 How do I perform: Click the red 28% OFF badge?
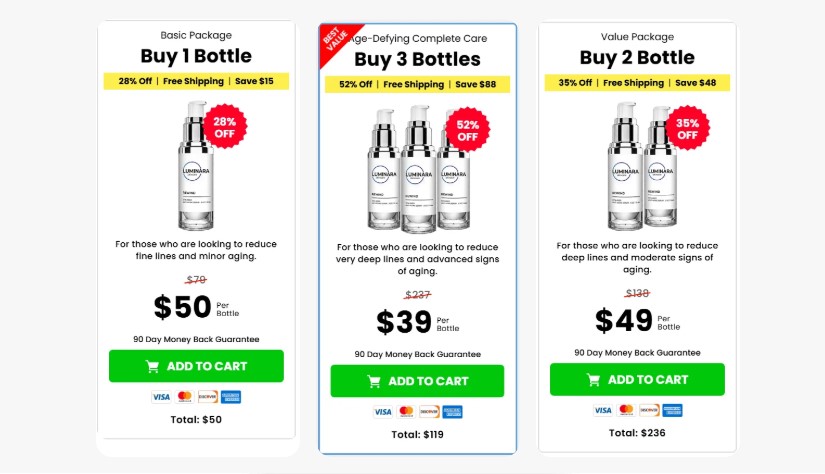[x=225, y=127]
